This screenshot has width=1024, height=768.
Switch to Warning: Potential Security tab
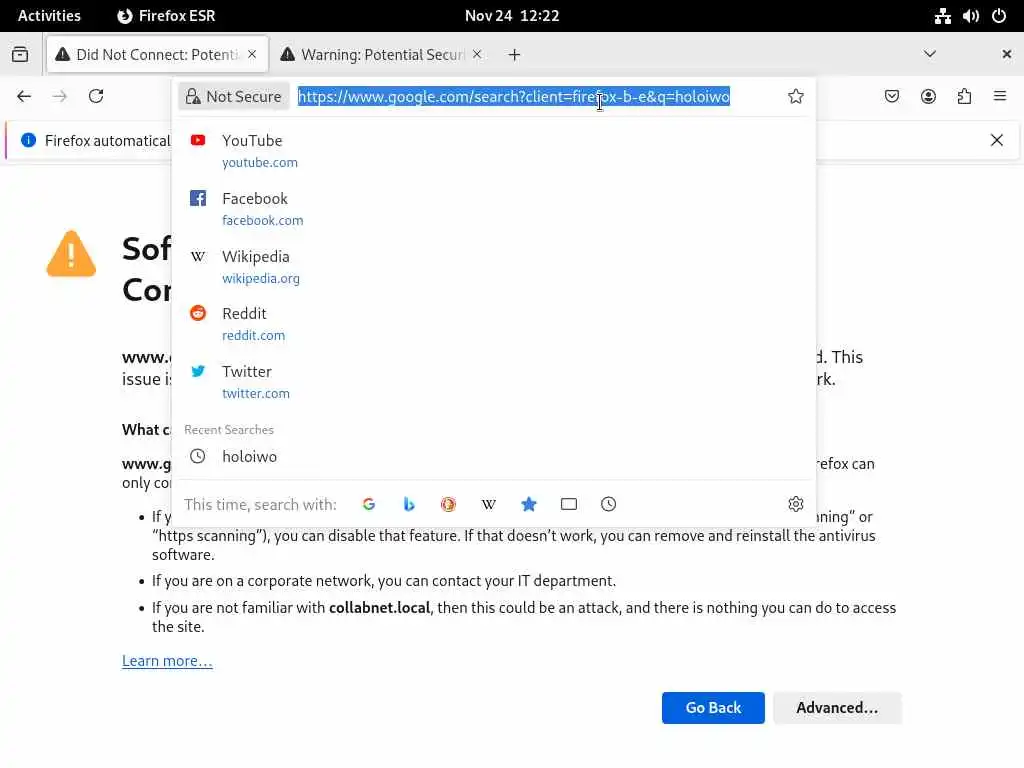click(381, 54)
